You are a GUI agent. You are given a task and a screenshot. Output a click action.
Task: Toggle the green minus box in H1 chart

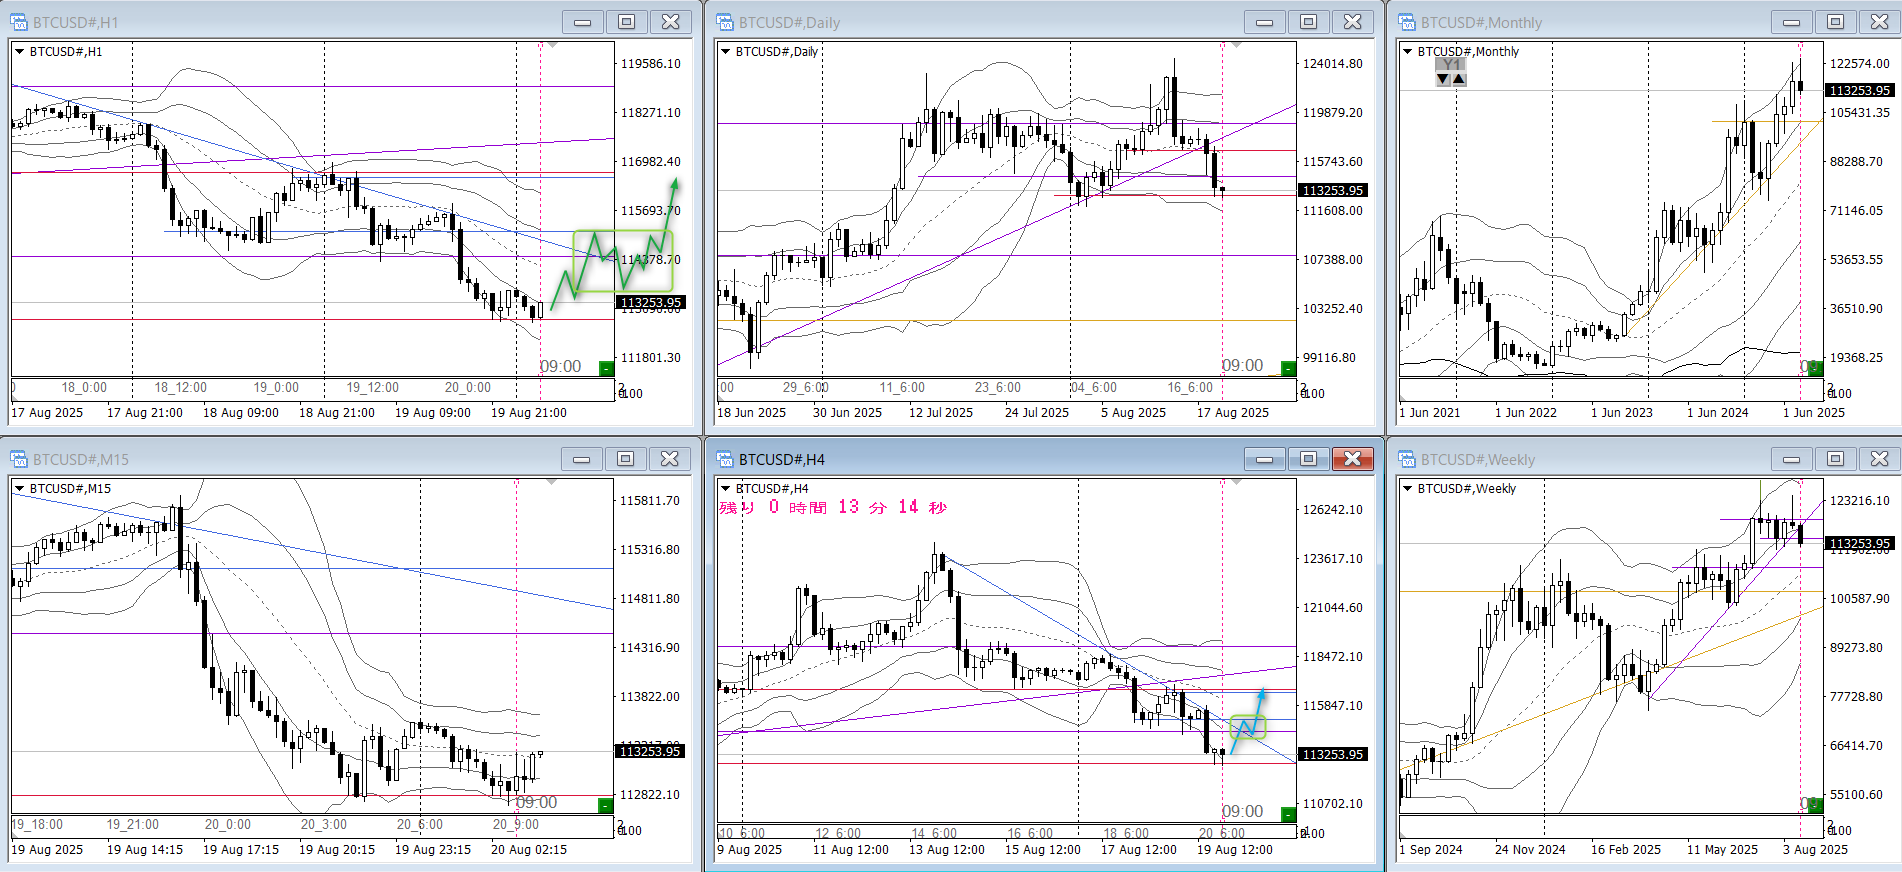pyautogui.click(x=605, y=368)
